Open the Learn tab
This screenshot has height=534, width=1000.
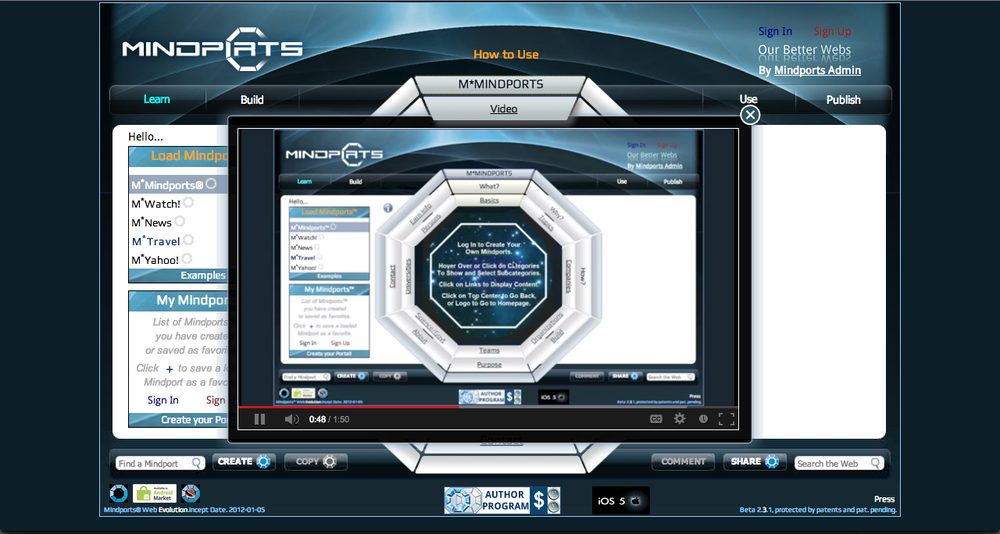157,100
